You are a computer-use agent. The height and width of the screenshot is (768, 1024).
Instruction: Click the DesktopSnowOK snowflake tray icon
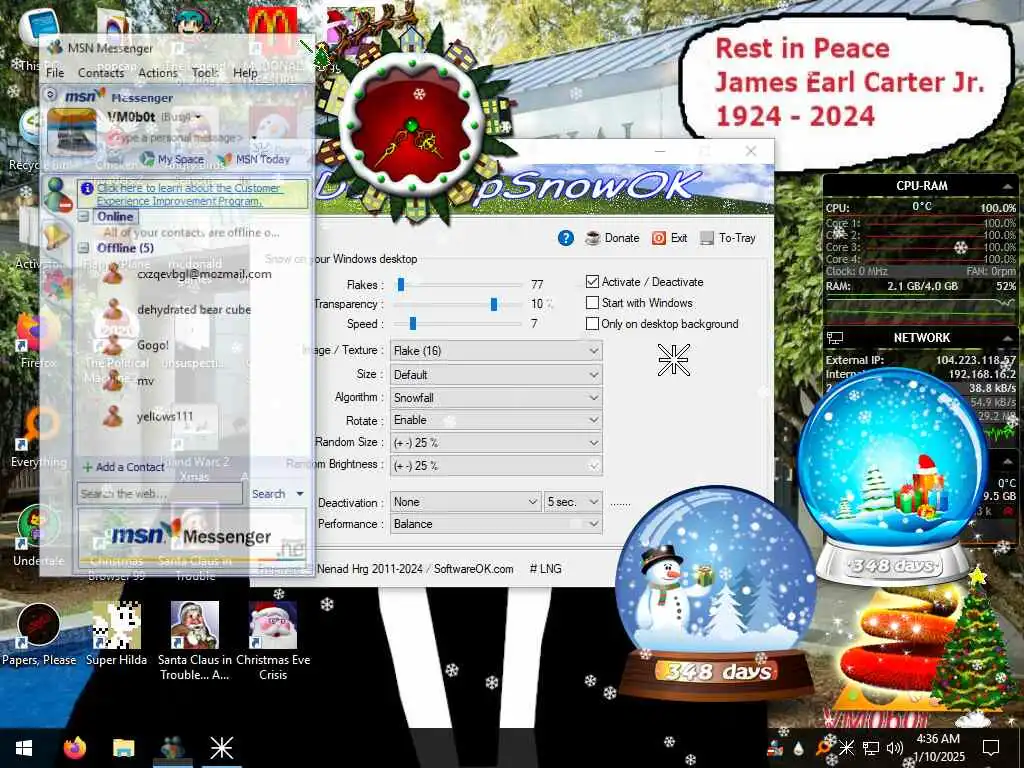[x=846, y=748]
